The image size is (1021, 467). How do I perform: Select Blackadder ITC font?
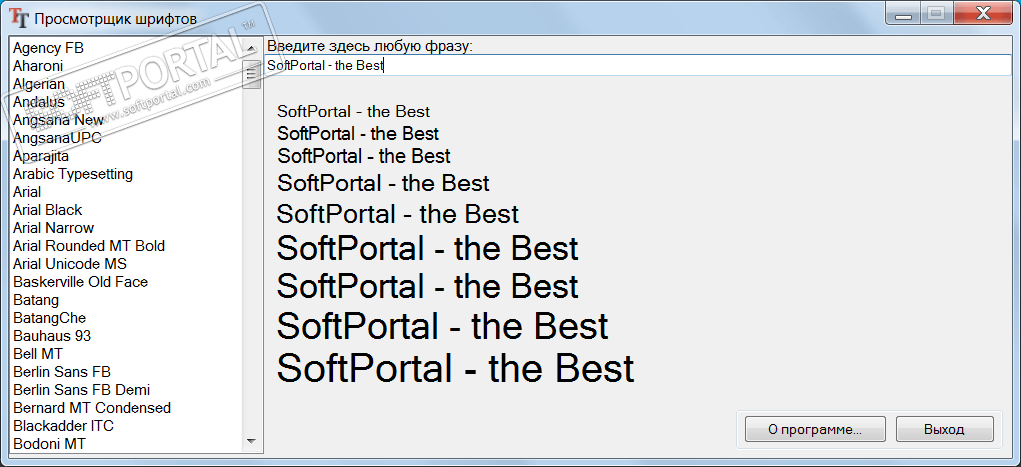coord(63,426)
